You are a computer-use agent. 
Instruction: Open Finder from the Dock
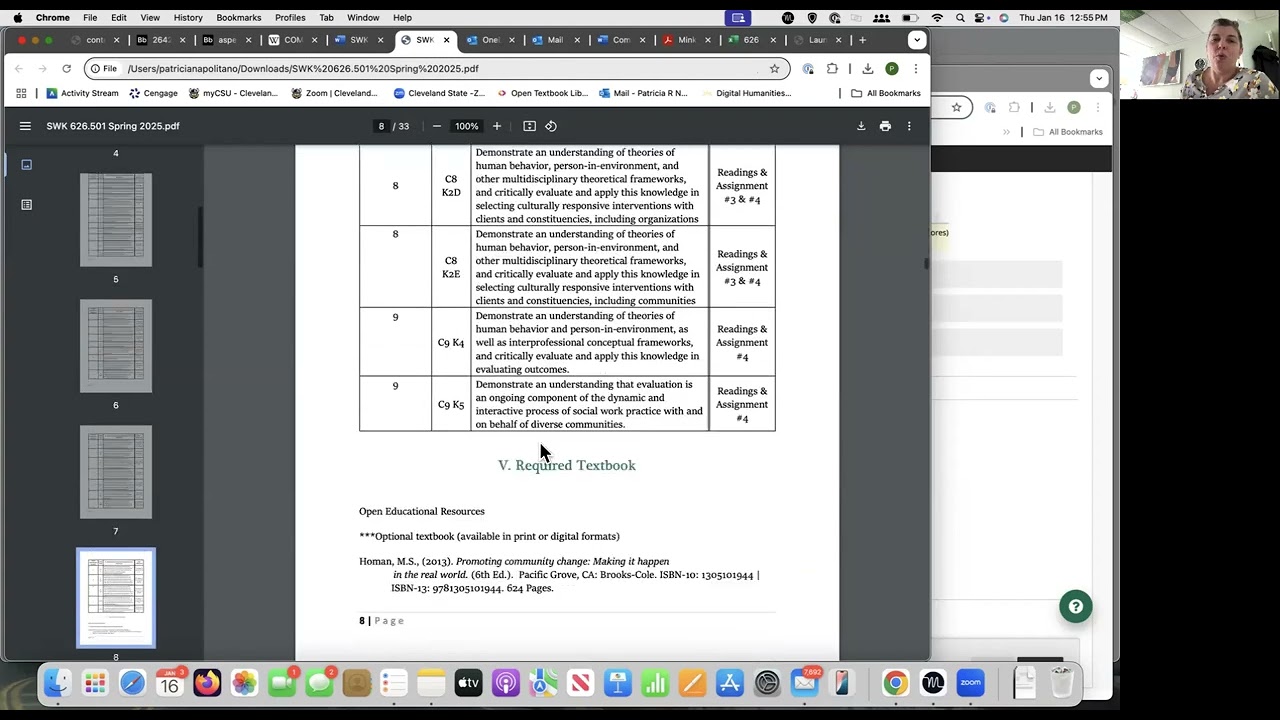57,683
